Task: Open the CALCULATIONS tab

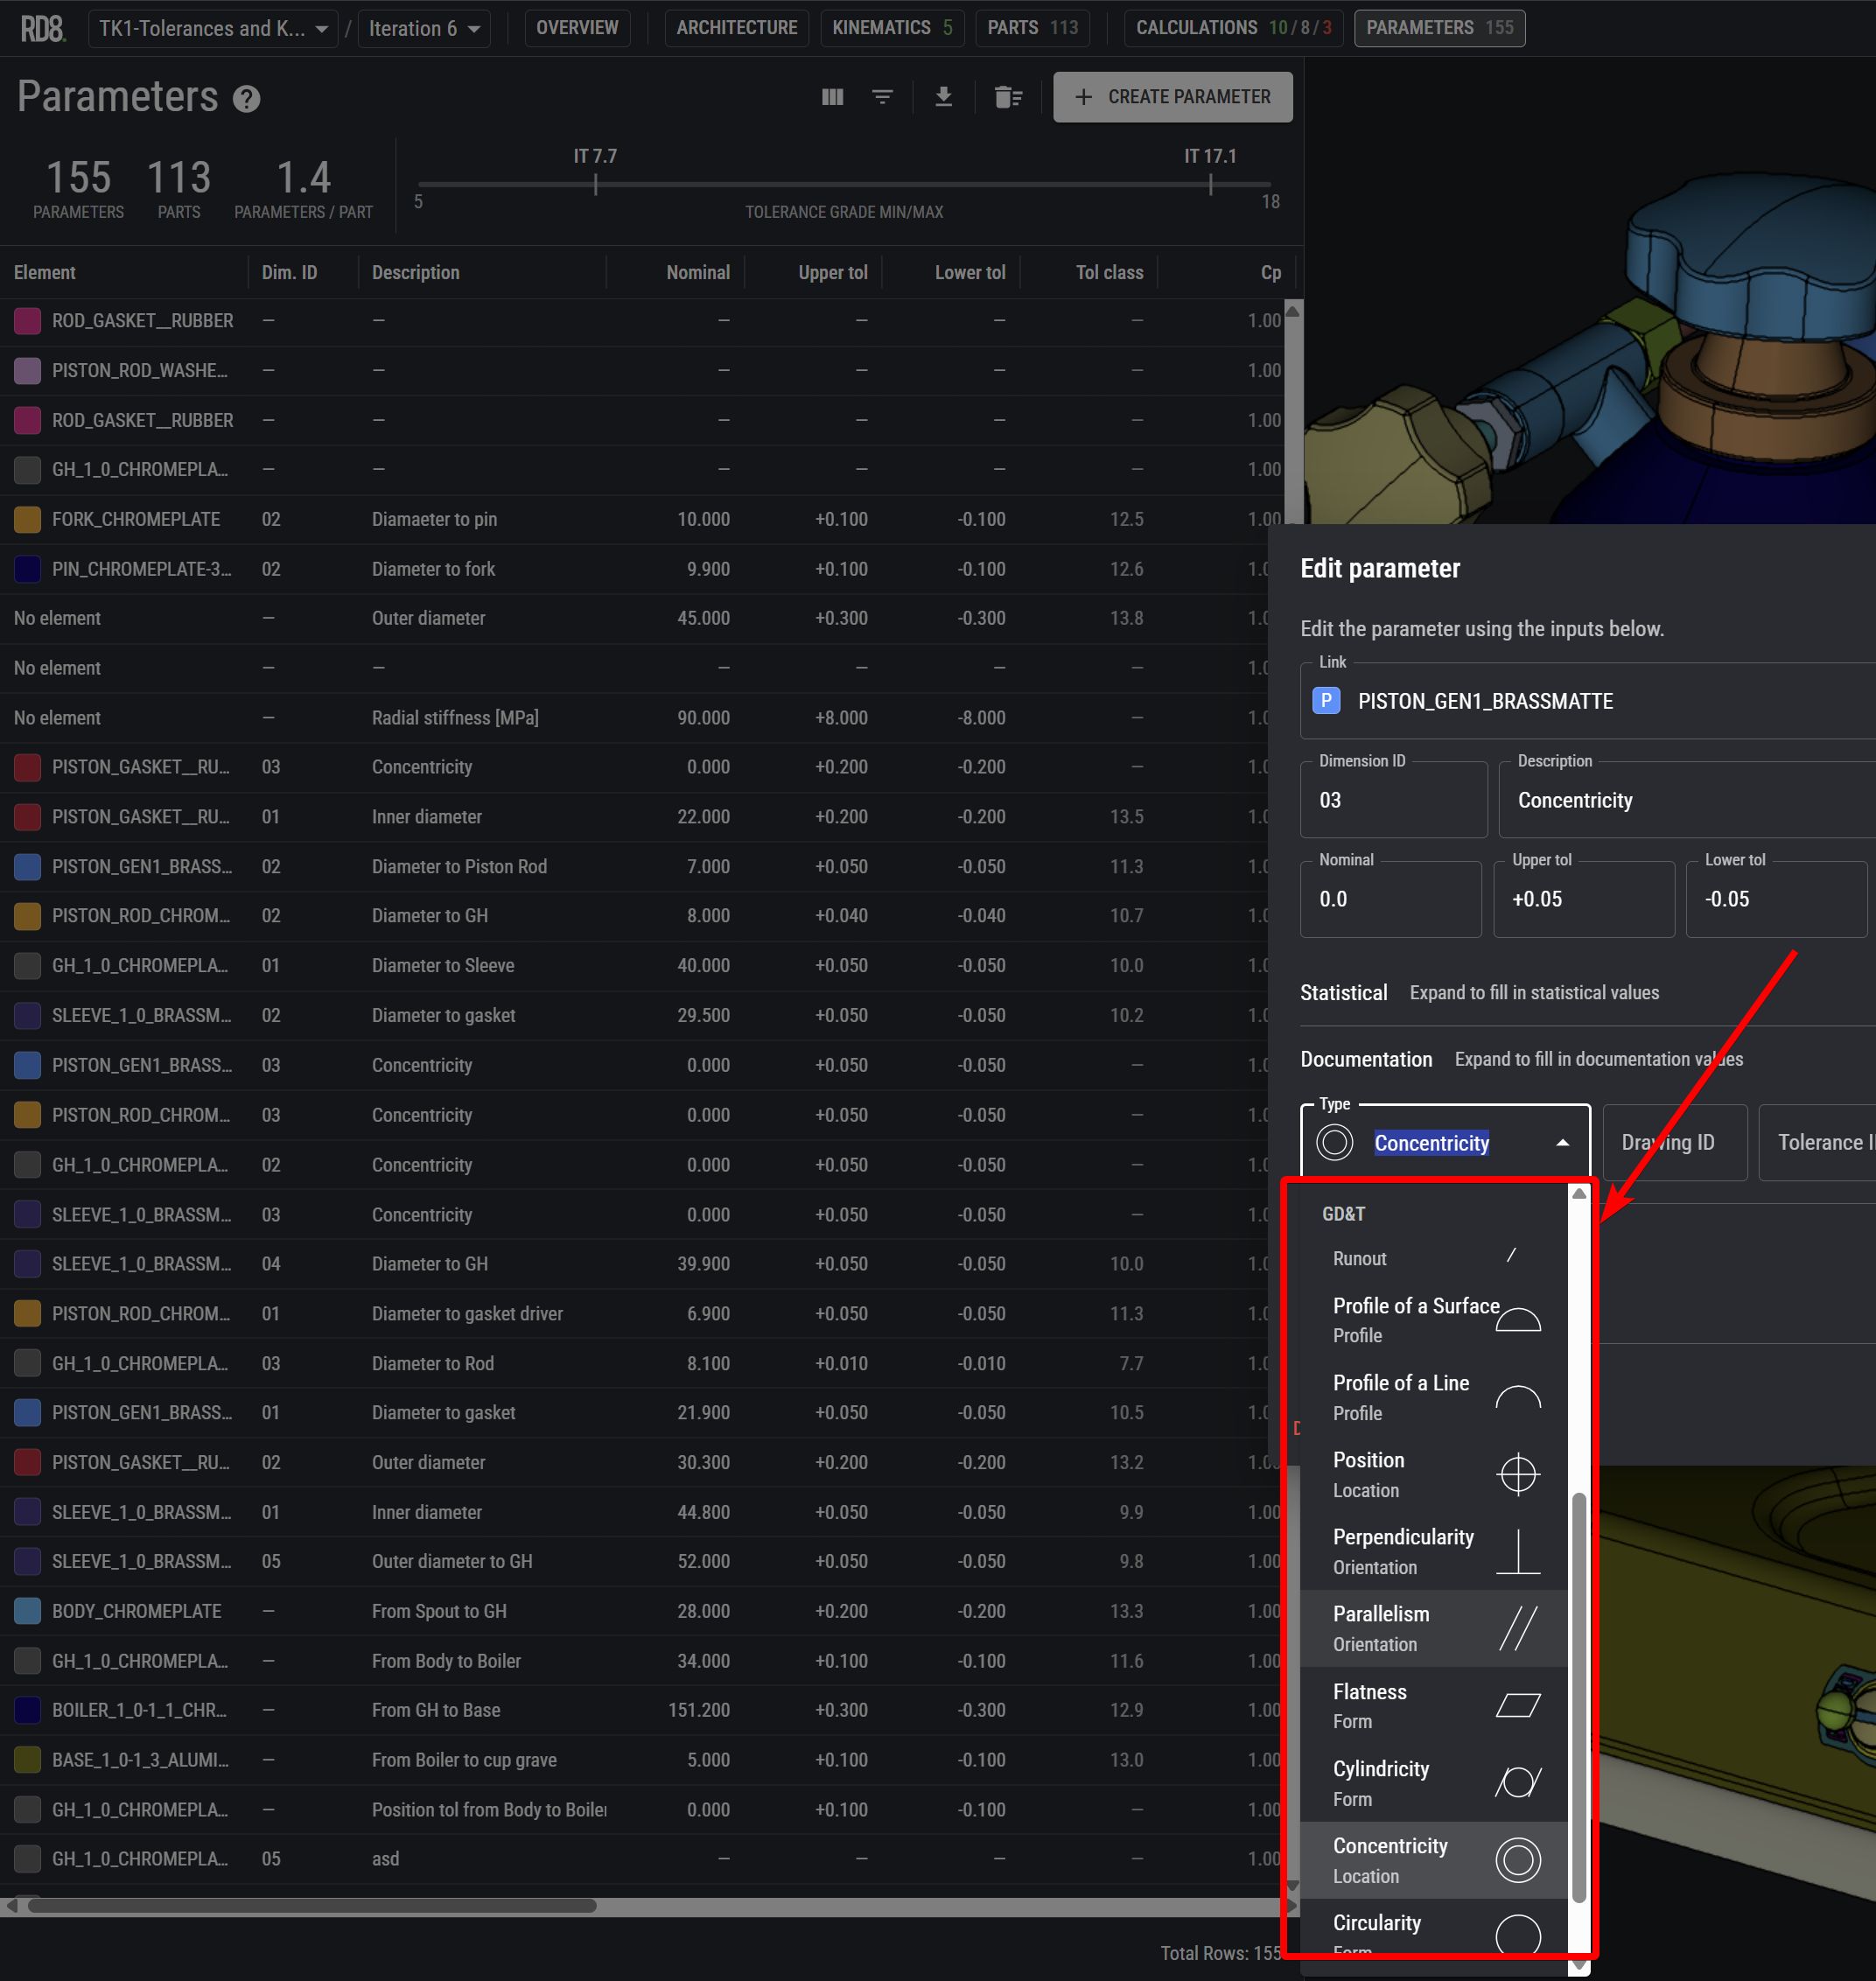Action: [1232, 28]
